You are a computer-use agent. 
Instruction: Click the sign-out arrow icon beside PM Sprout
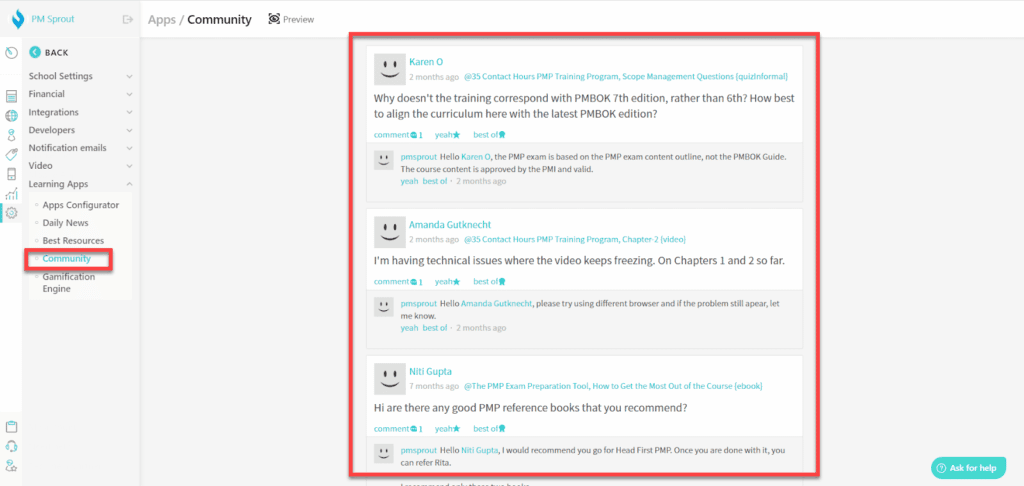click(128, 20)
